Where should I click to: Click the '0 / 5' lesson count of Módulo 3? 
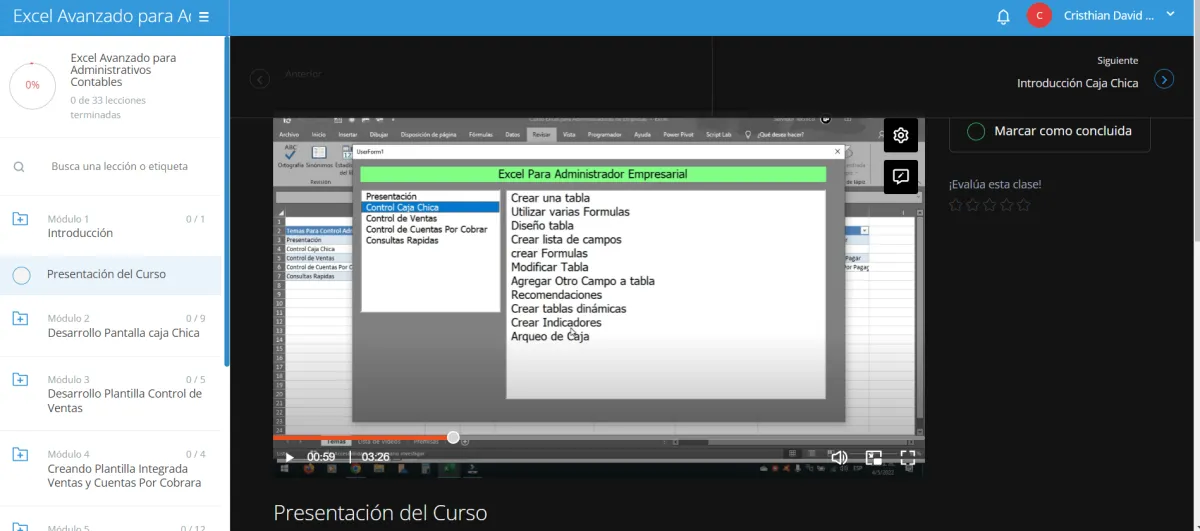(195, 379)
